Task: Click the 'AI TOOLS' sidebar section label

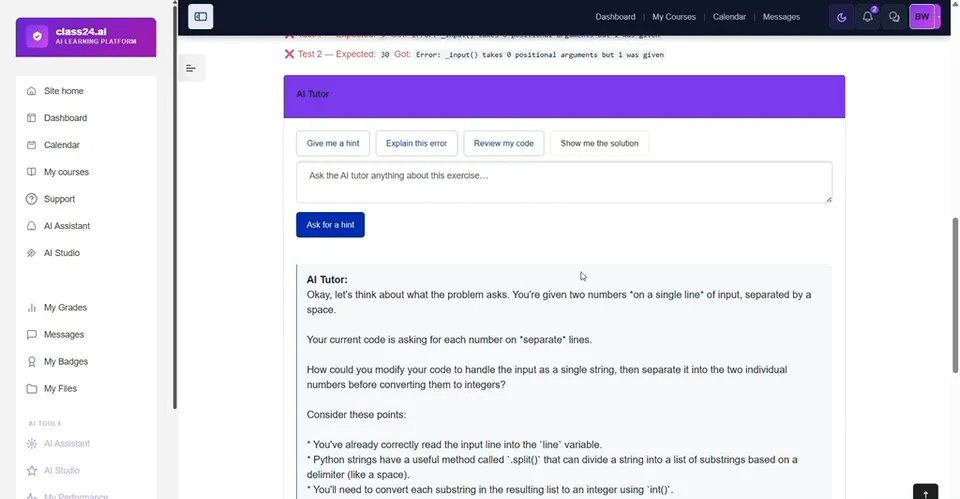Action: coord(45,423)
